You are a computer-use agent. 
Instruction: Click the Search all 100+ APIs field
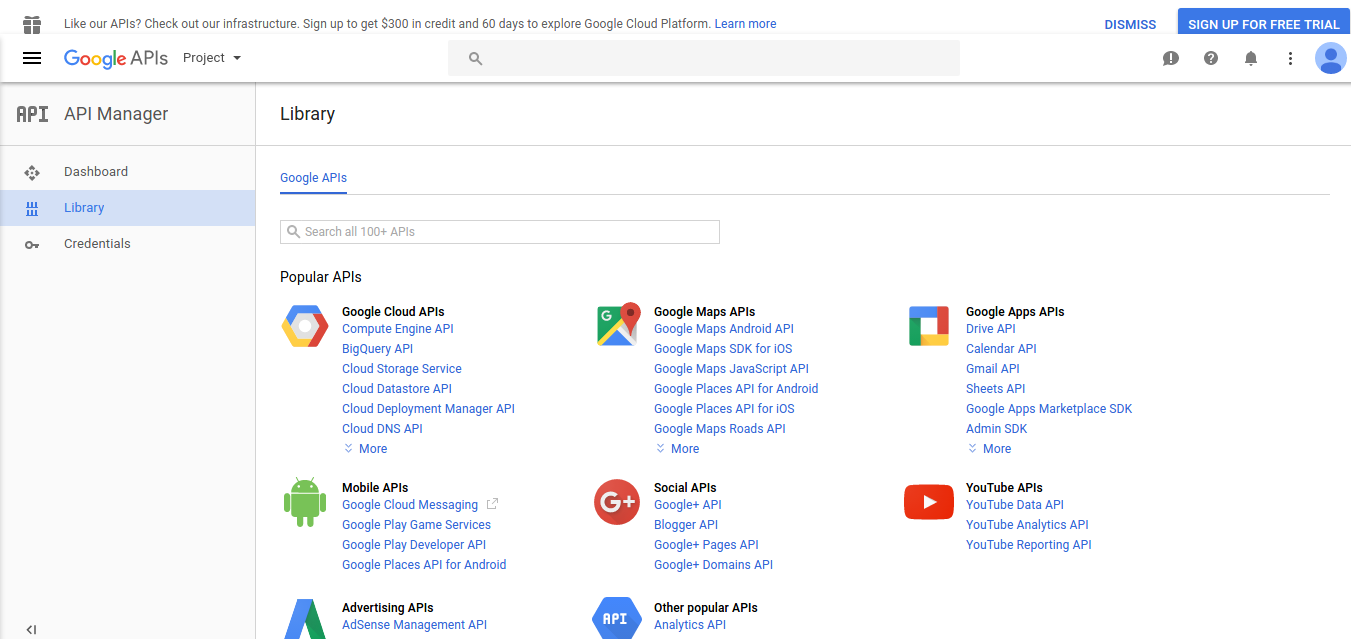pos(500,232)
